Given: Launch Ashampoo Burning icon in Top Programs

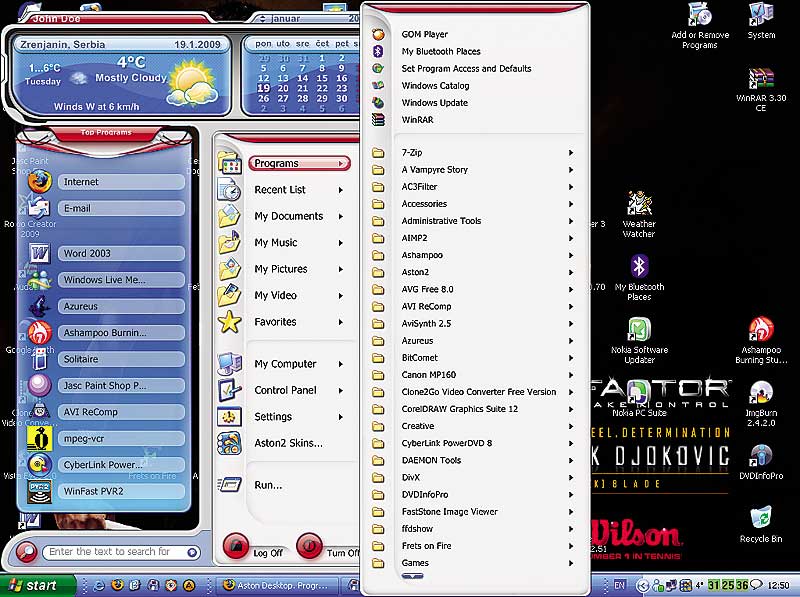Looking at the screenshot, I should 39,333.
